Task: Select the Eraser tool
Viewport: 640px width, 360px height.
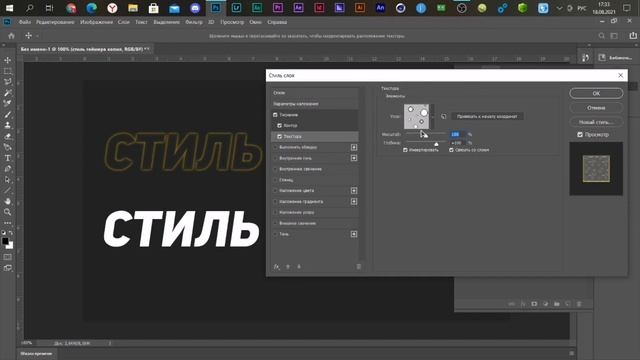Action: [7, 136]
